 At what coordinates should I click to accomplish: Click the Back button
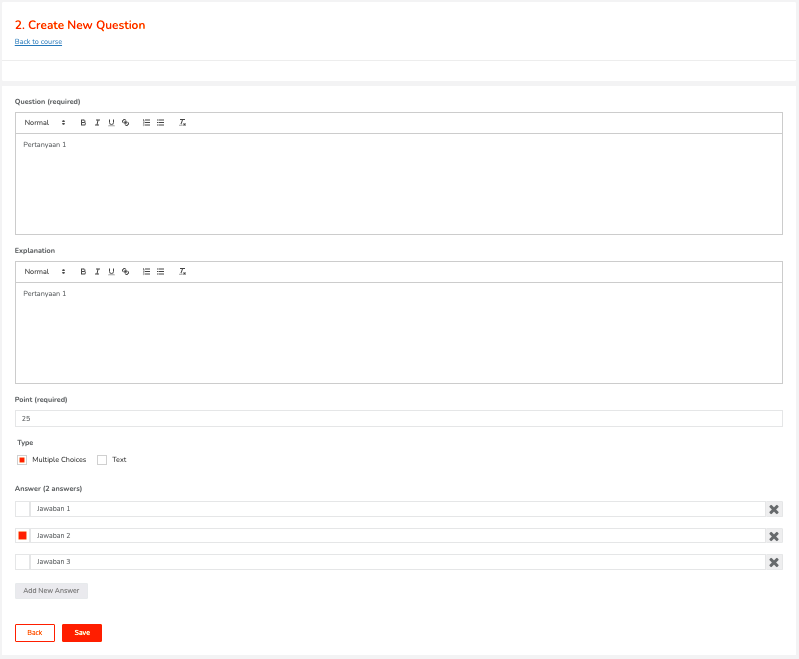pyautogui.click(x=35, y=632)
